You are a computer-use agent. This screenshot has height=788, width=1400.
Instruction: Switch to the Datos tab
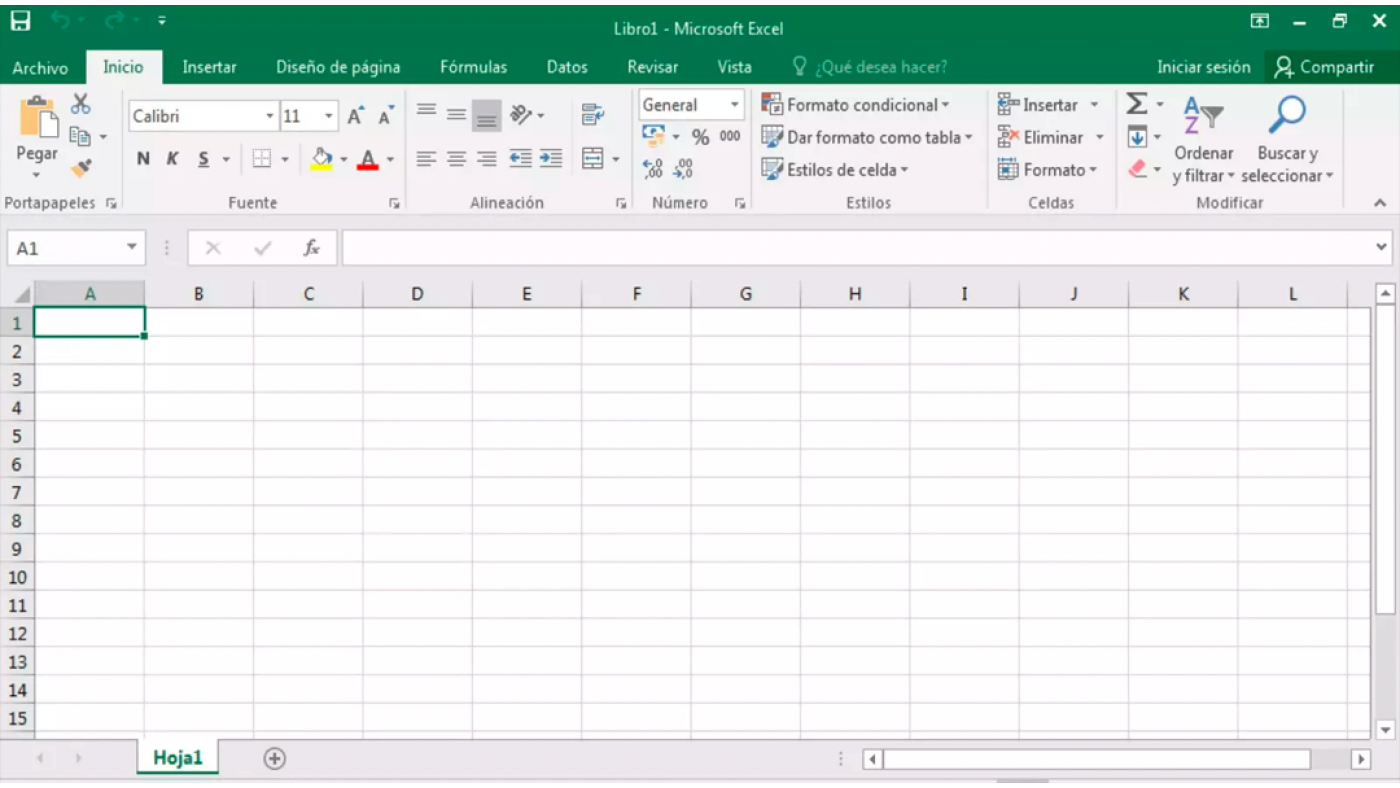click(567, 67)
